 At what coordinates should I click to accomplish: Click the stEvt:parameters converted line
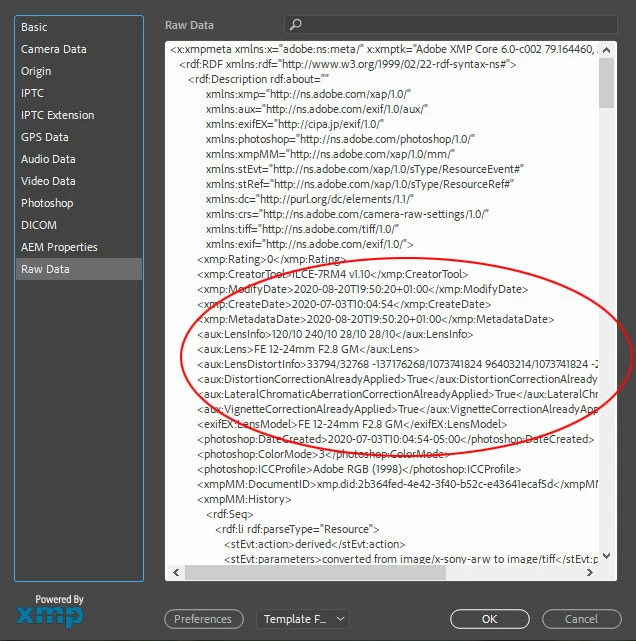[x=411, y=559]
